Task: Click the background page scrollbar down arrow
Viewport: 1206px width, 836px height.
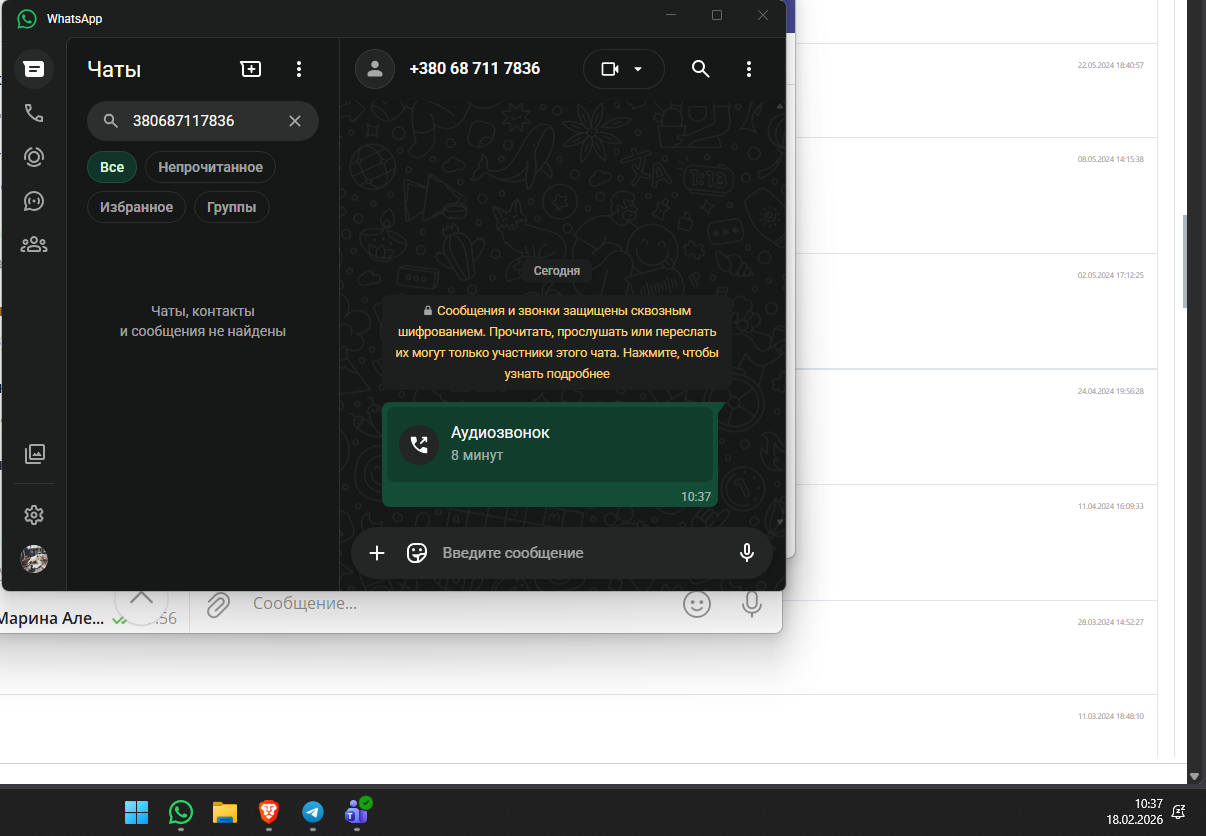Action: click(x=1194, y=776)
